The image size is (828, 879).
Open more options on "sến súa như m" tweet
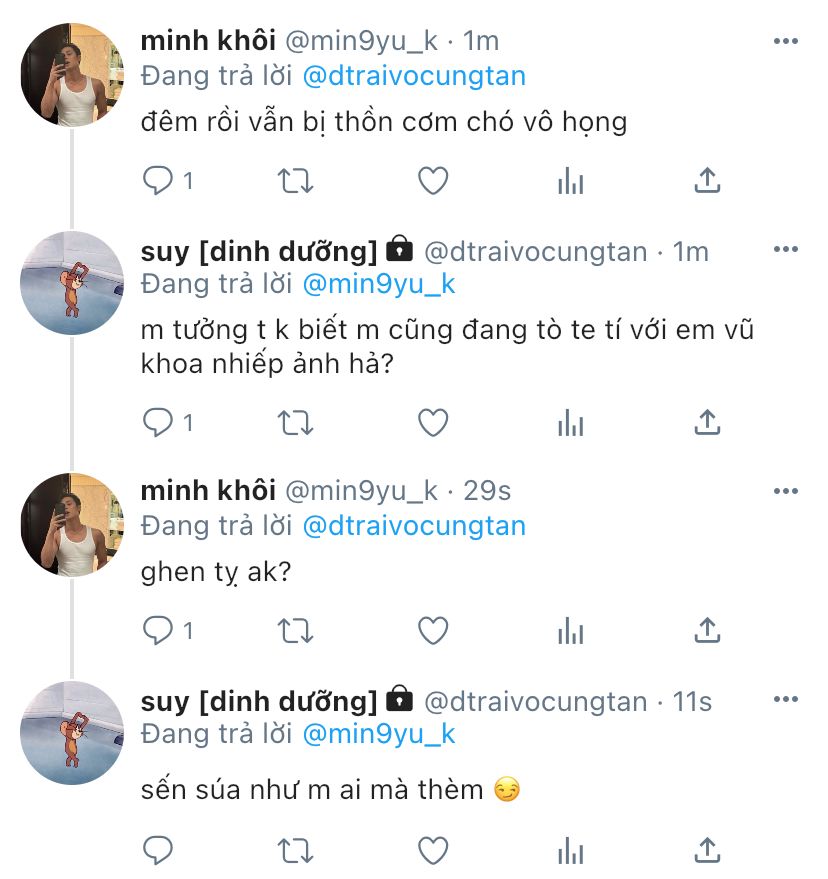(x=786, y=701)
